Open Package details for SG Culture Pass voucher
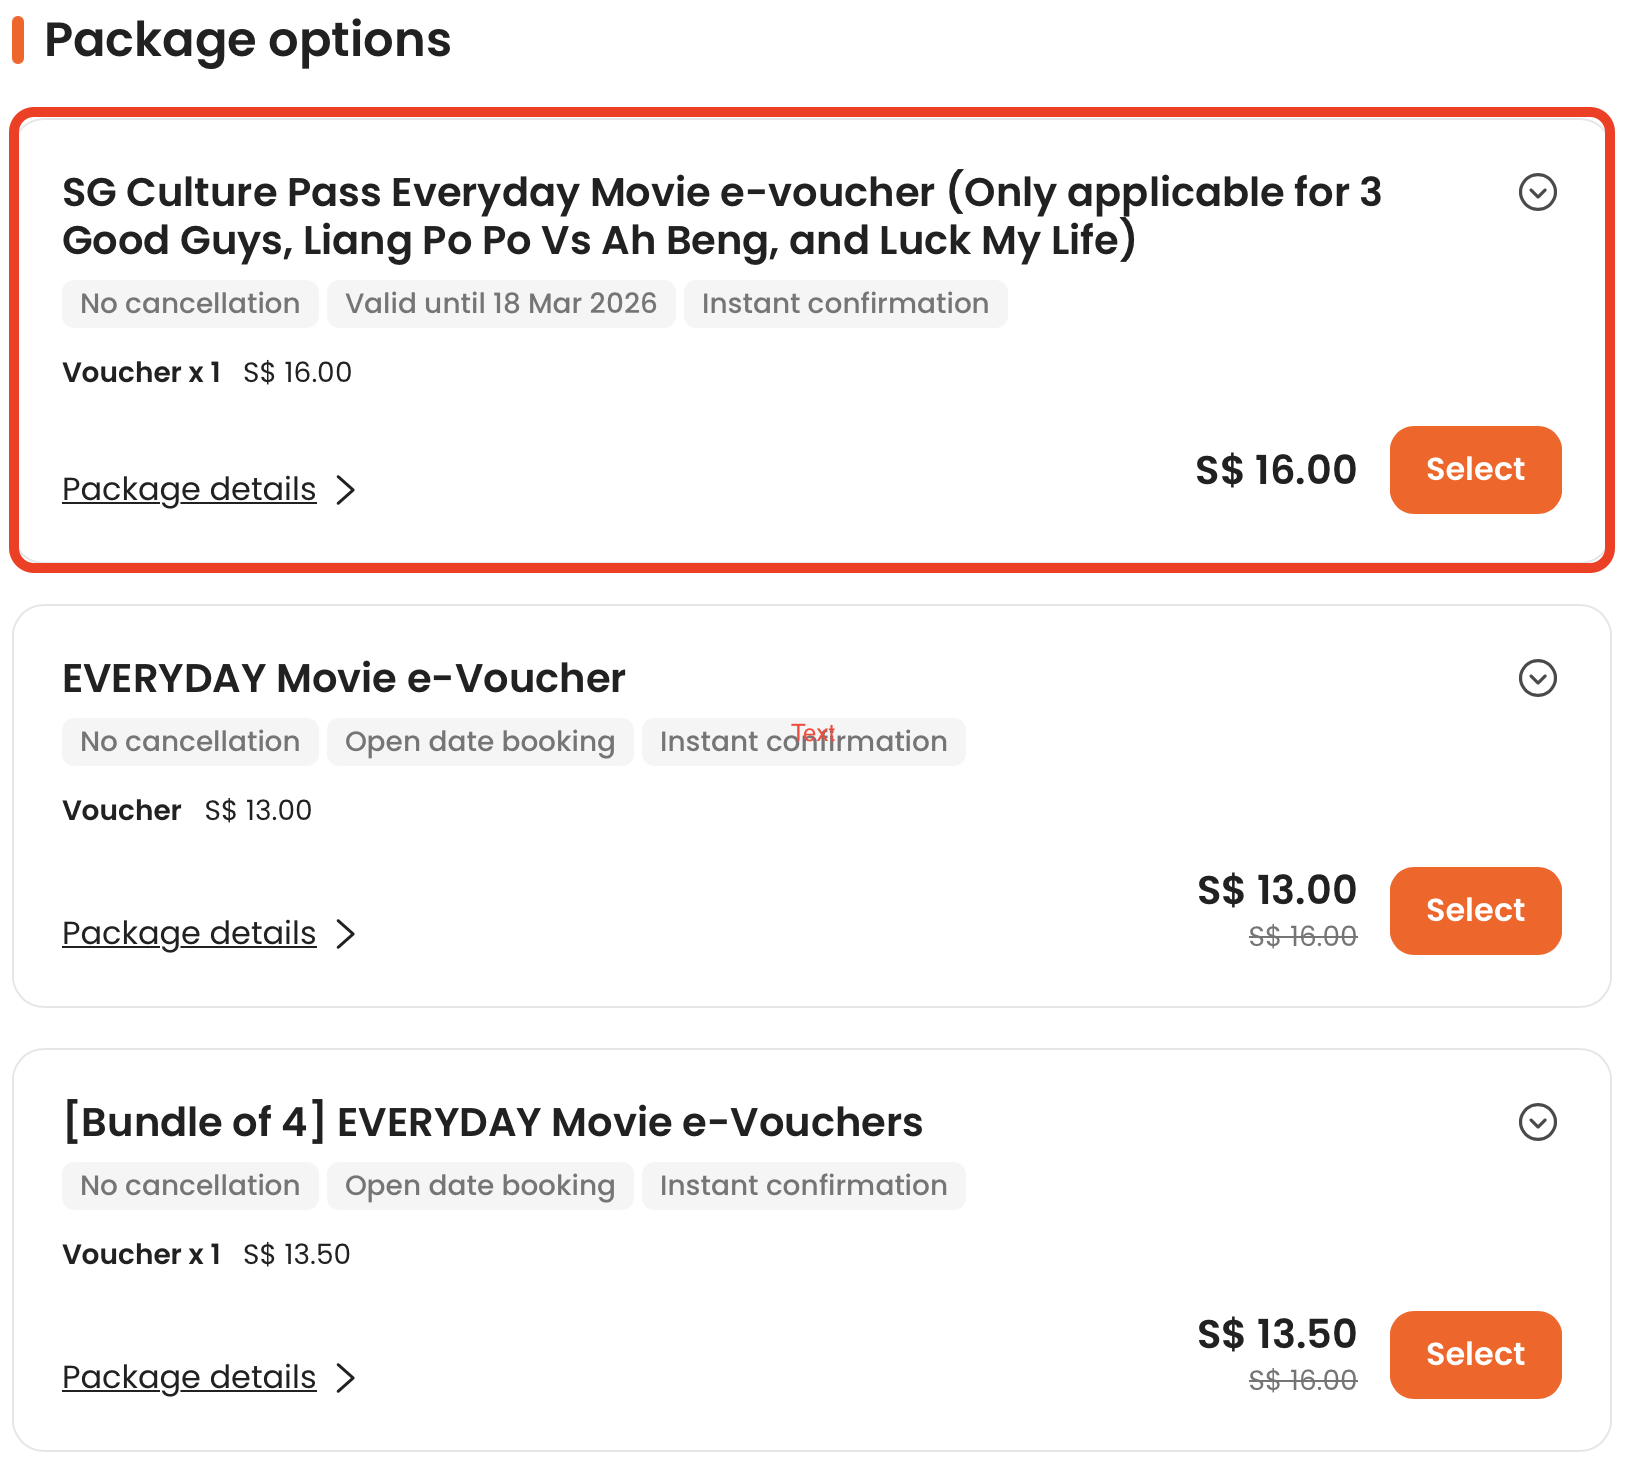This screenshot has height=1466, width=1628. click(189, 489)
